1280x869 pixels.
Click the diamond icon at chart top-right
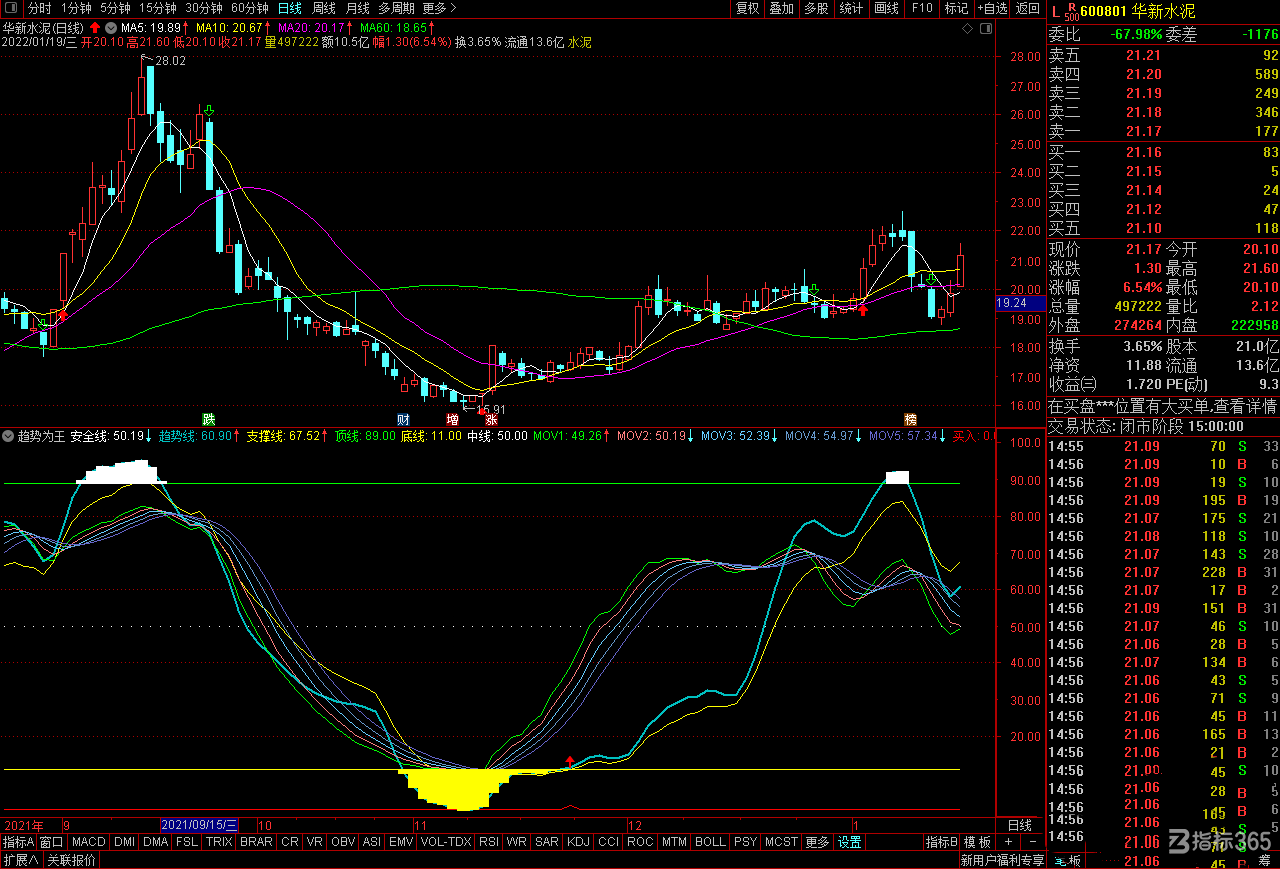point(967,28)
